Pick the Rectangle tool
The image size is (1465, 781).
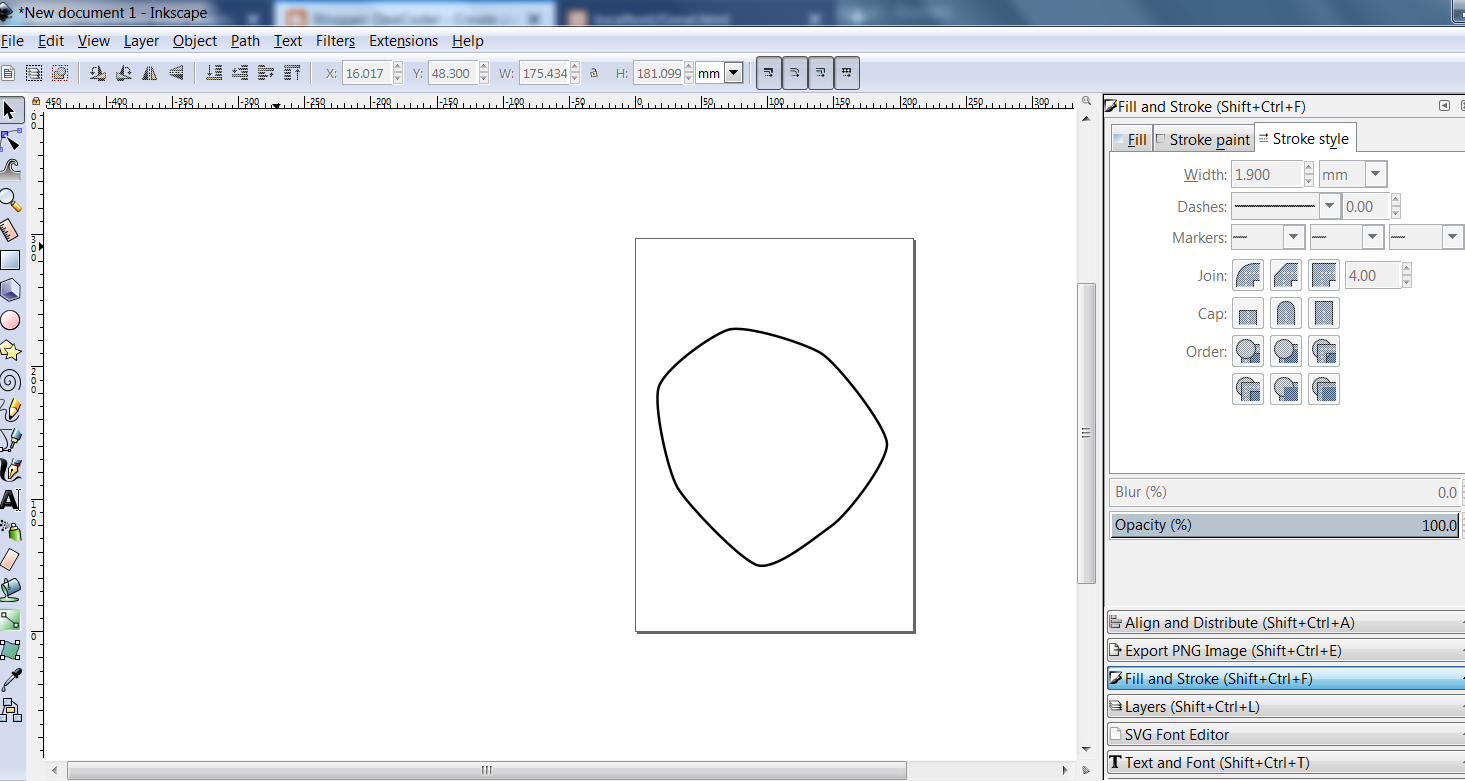pos(13,260)
